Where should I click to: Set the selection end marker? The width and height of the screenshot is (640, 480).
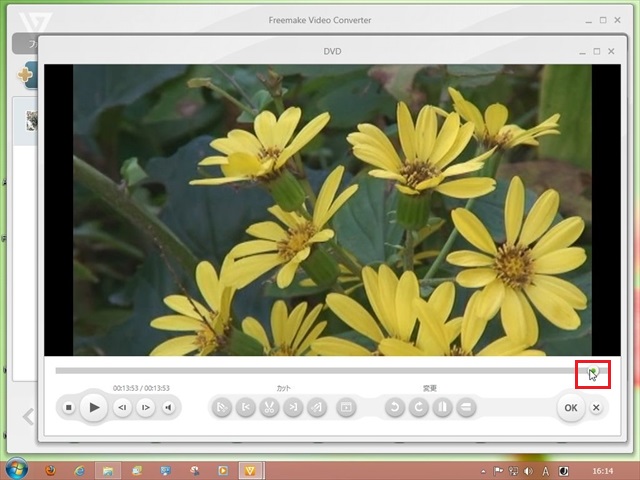[293, 407]
